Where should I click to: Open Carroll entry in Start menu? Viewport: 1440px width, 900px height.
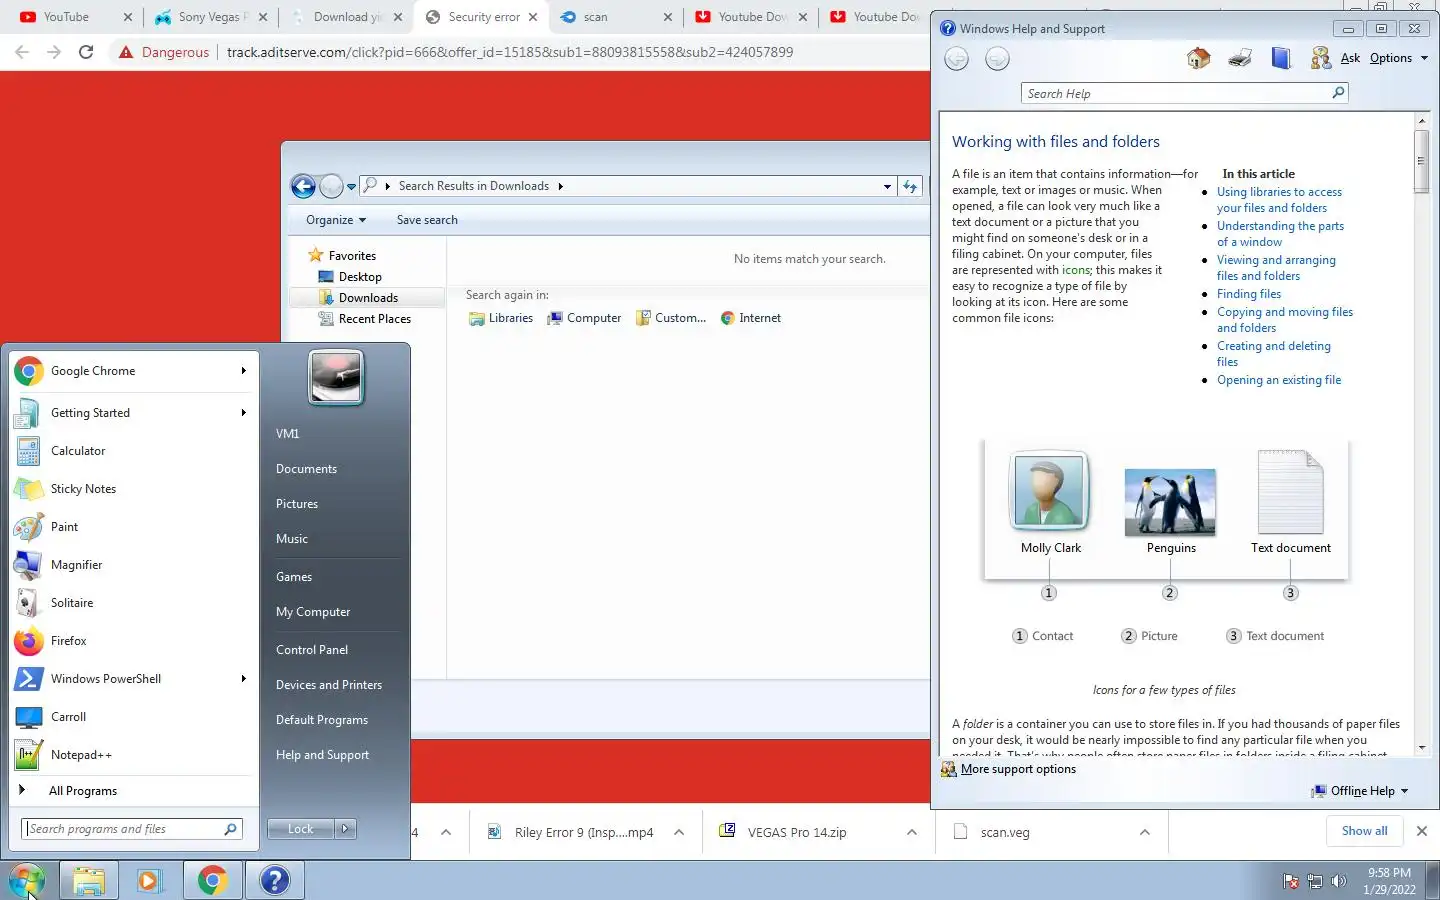[x=131, y=717]
